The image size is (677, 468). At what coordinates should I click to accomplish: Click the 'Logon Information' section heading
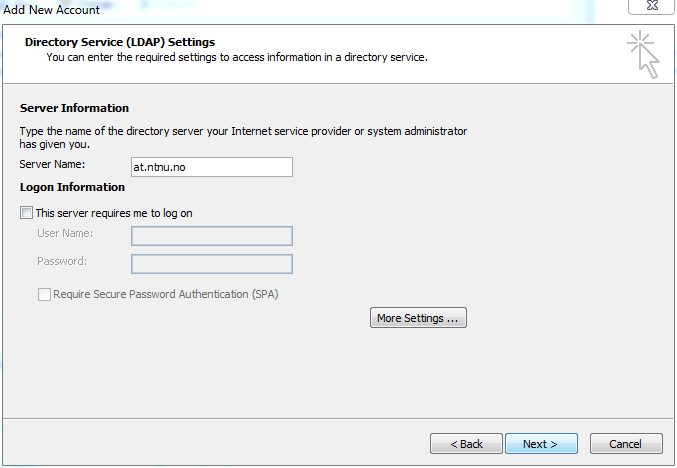point(72,187)
